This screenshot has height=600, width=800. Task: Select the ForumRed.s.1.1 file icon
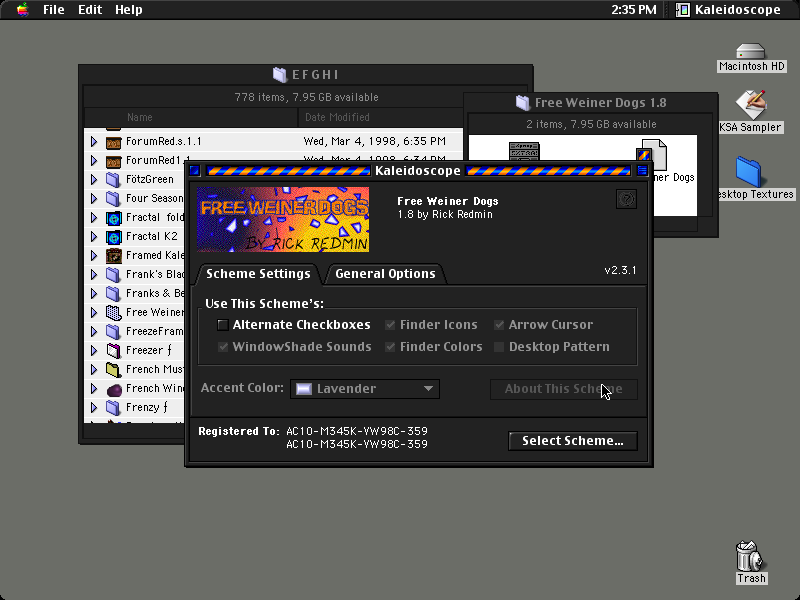click(113, 142)
